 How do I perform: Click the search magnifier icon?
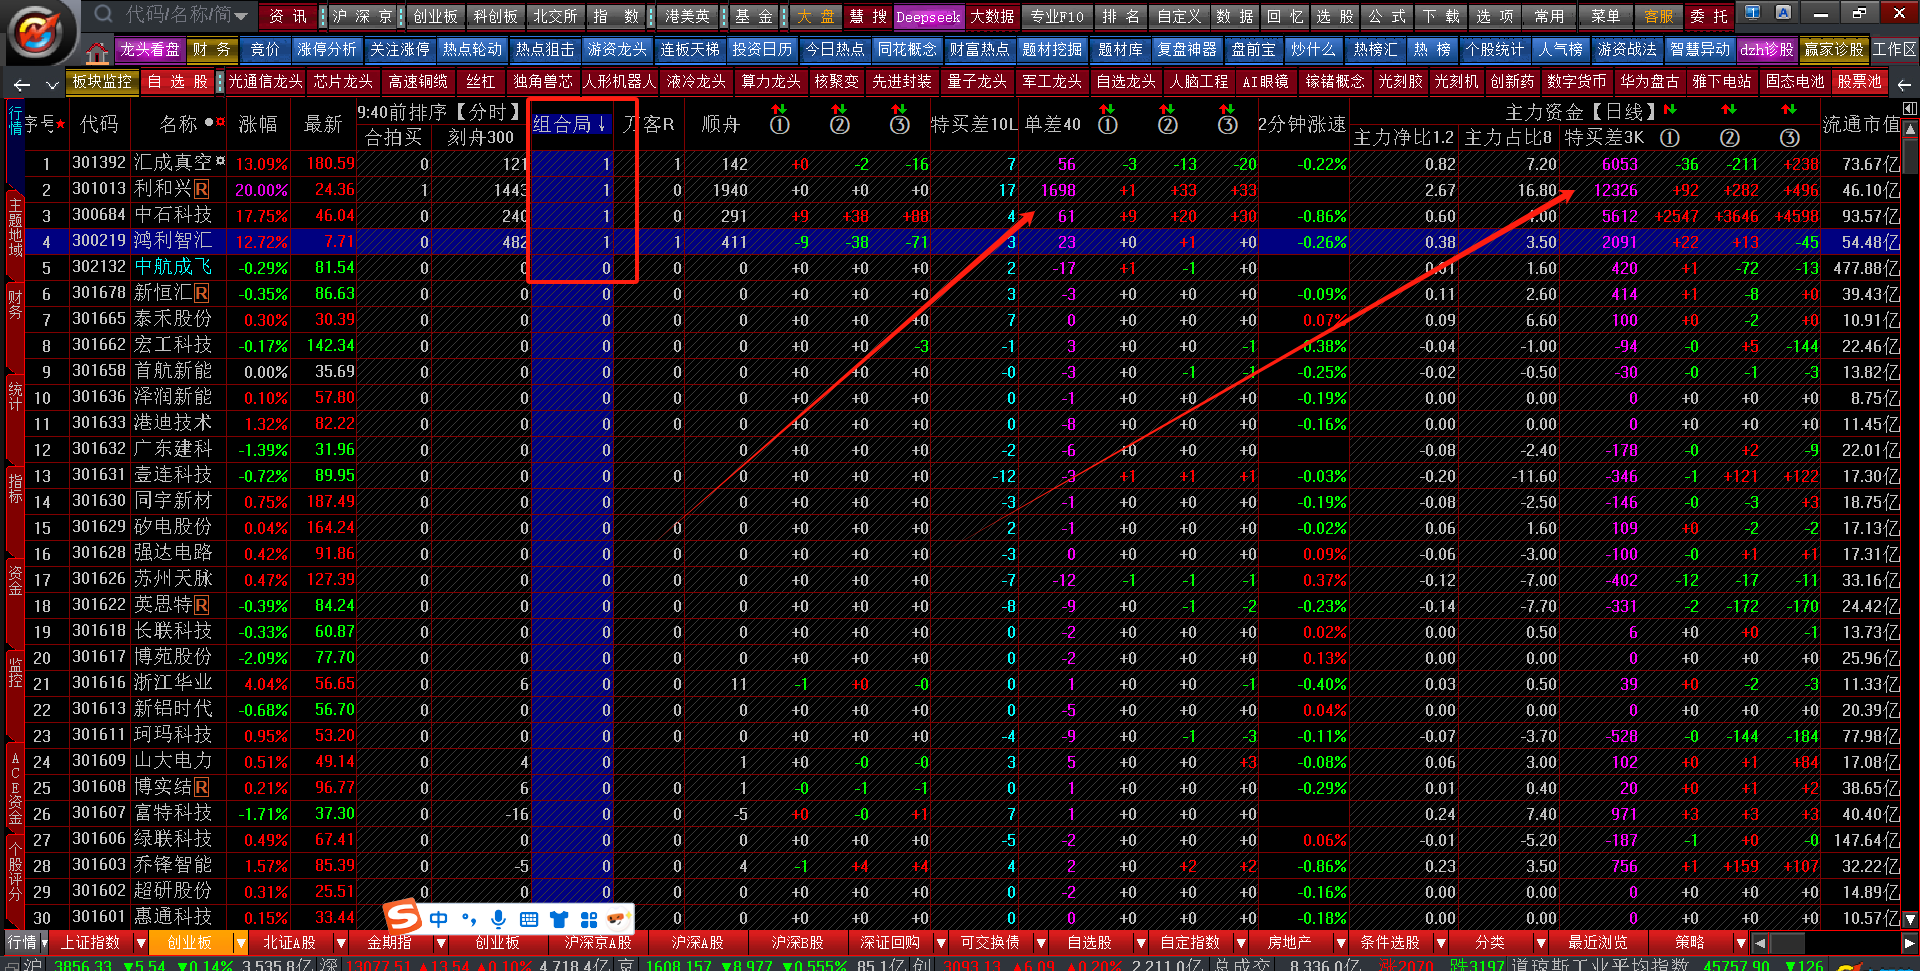104,14
